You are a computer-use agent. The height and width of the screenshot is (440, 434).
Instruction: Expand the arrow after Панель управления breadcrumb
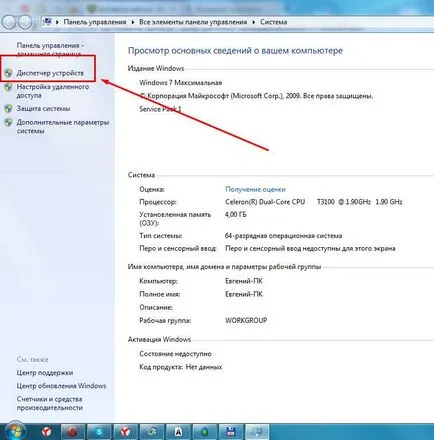pos(133,22)
